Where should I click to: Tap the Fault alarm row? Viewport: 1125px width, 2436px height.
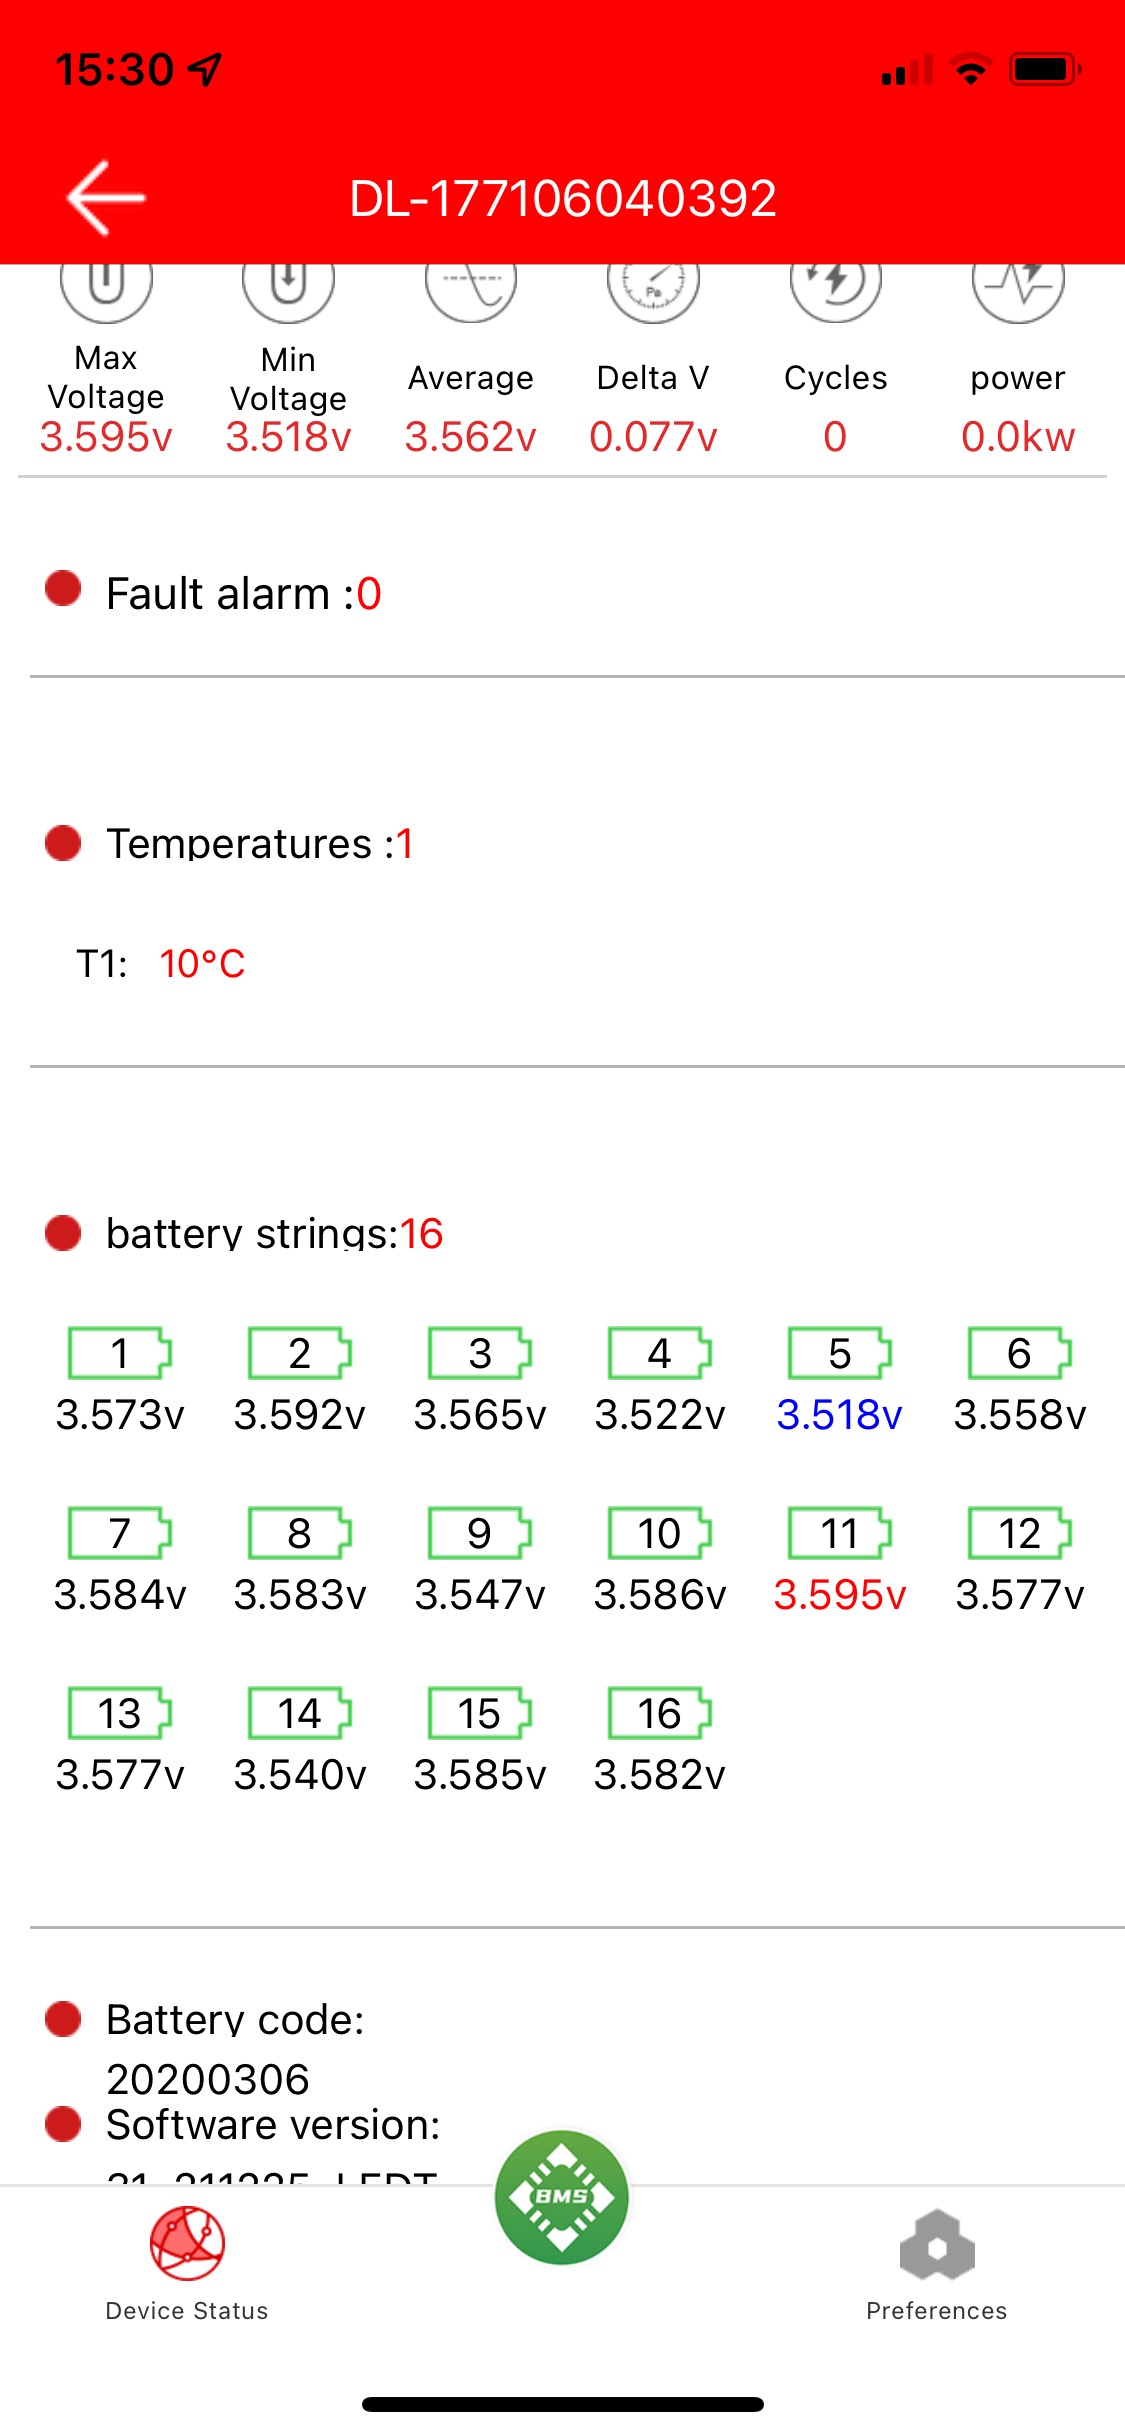[x=243, y=593]
